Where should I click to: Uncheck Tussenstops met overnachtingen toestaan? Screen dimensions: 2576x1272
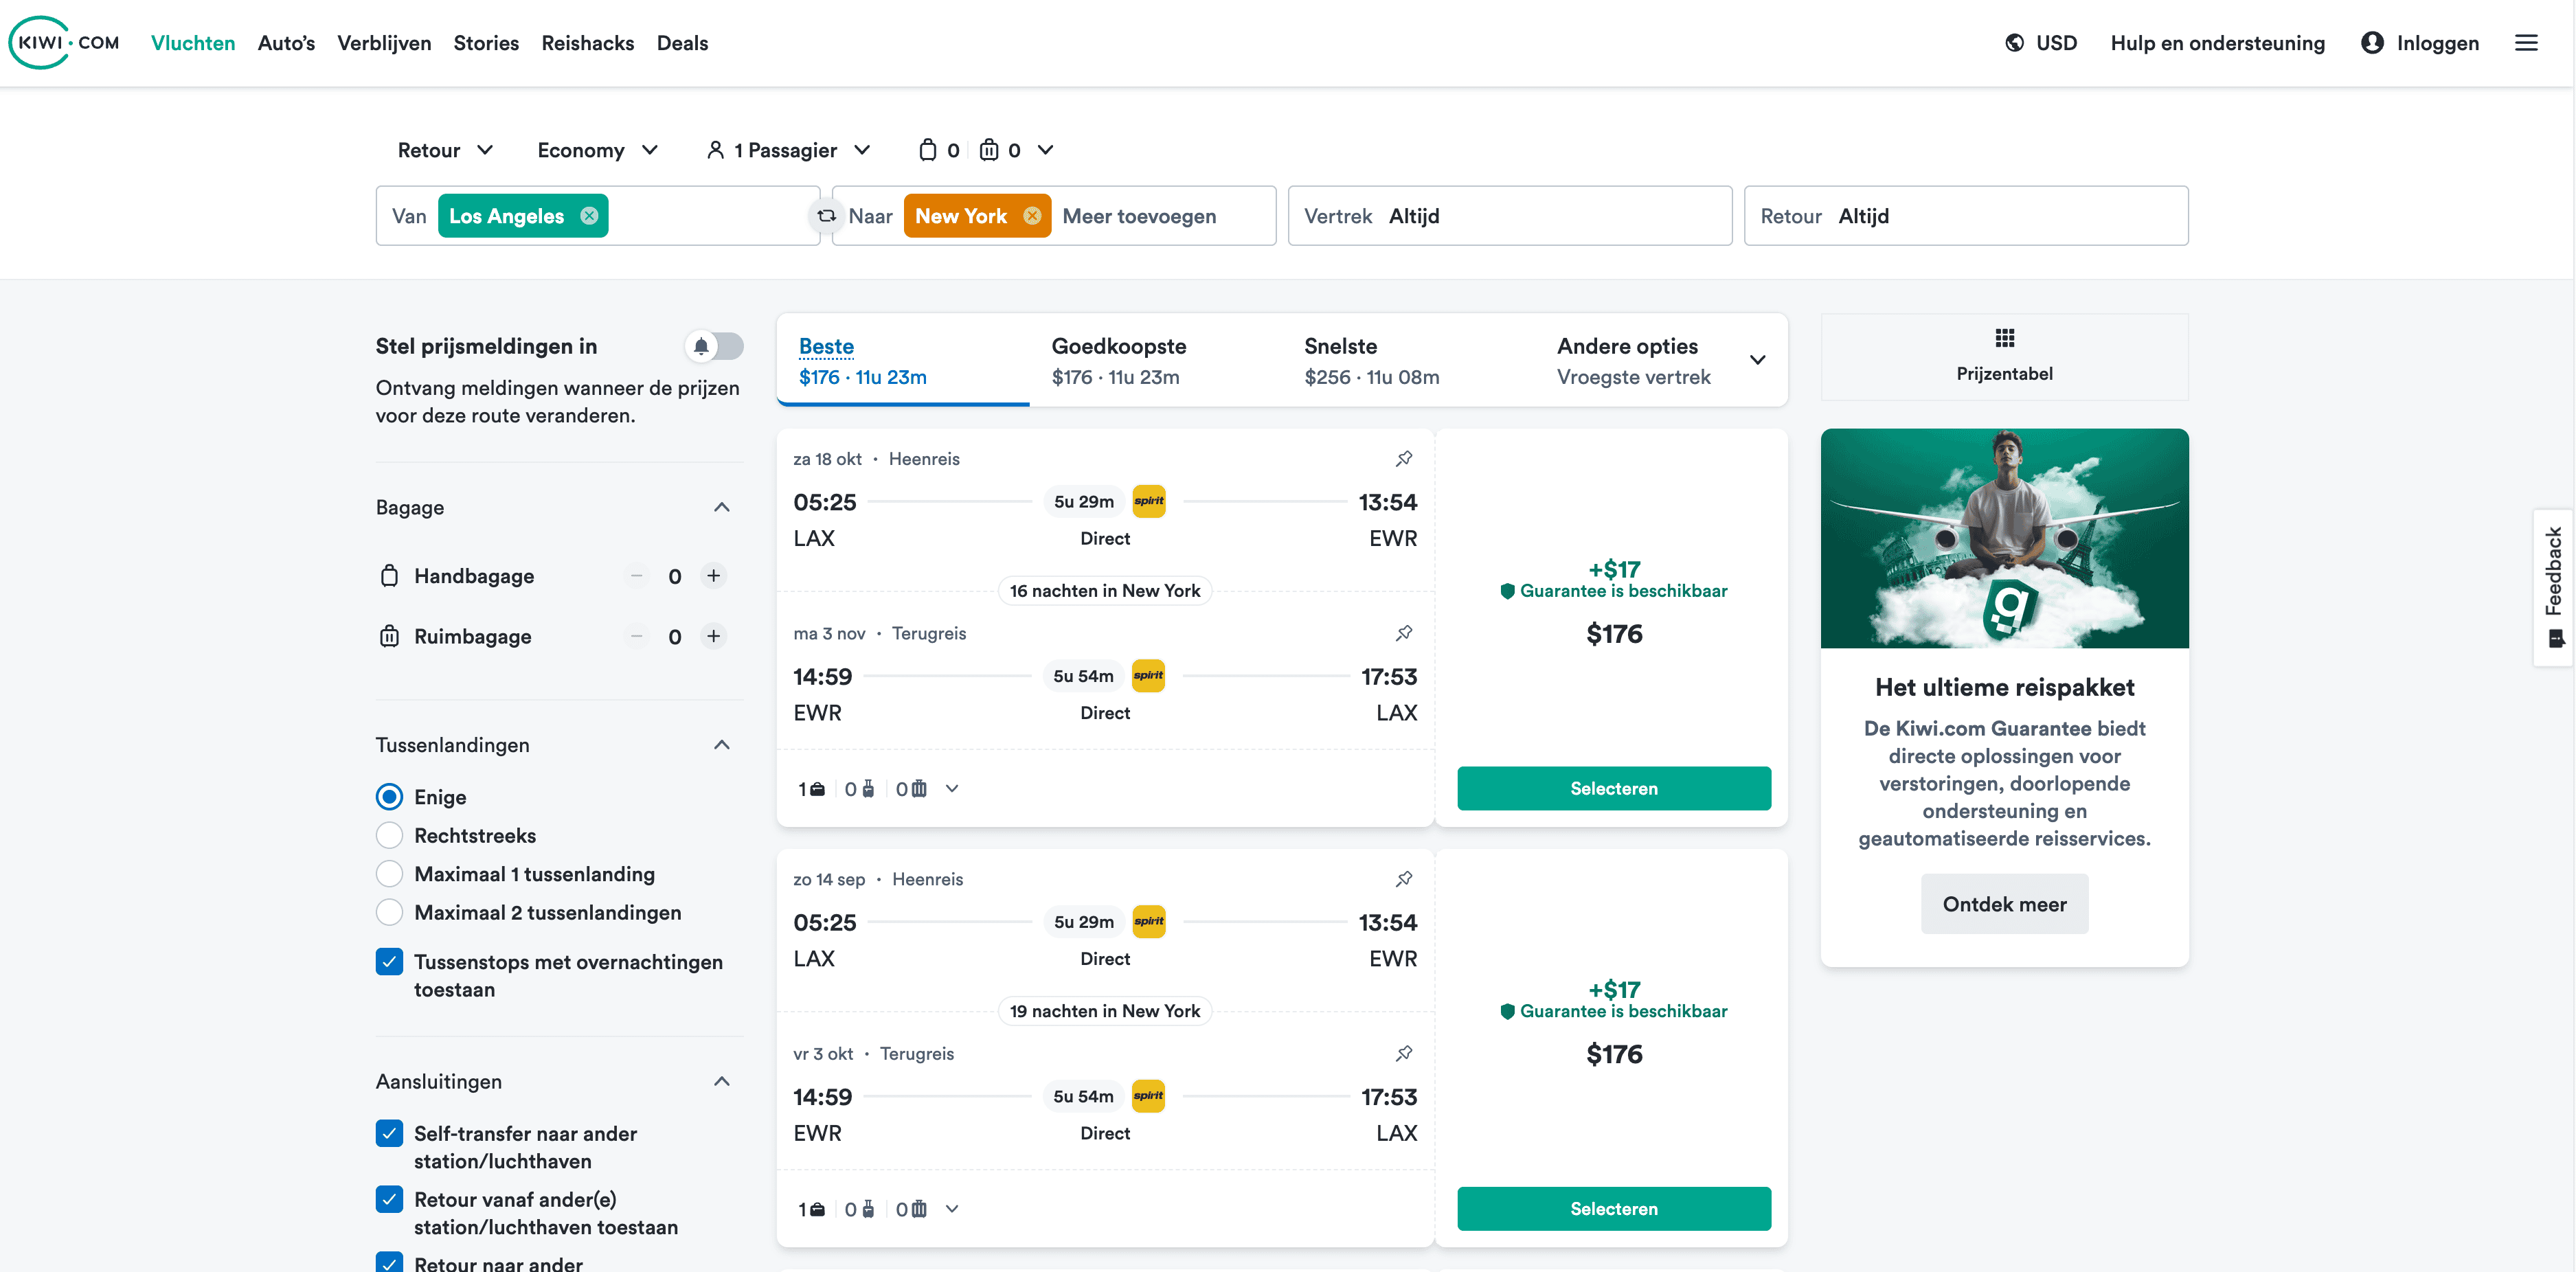click(x=390, y=962)
